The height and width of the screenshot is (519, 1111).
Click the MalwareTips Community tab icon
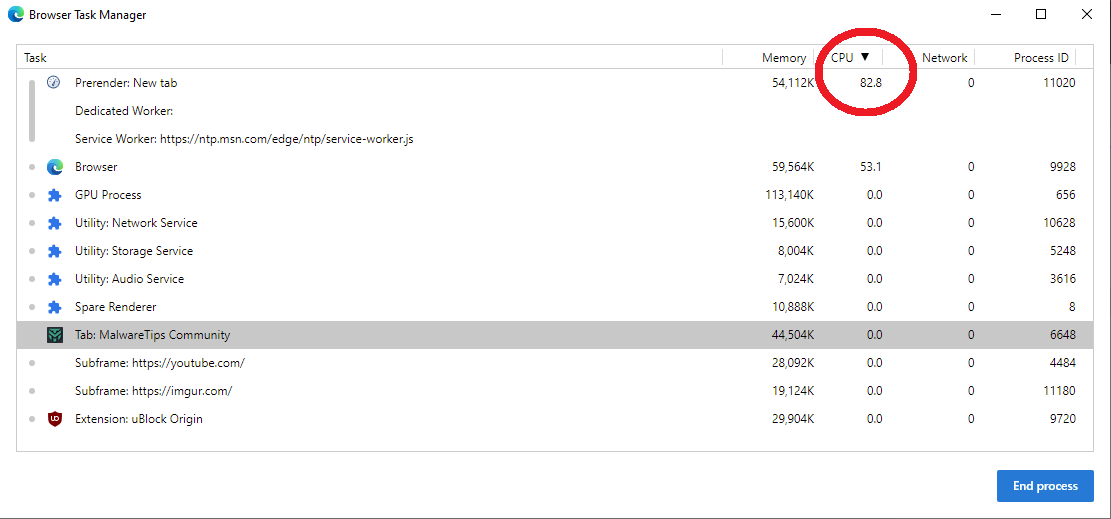click(55, 335)
